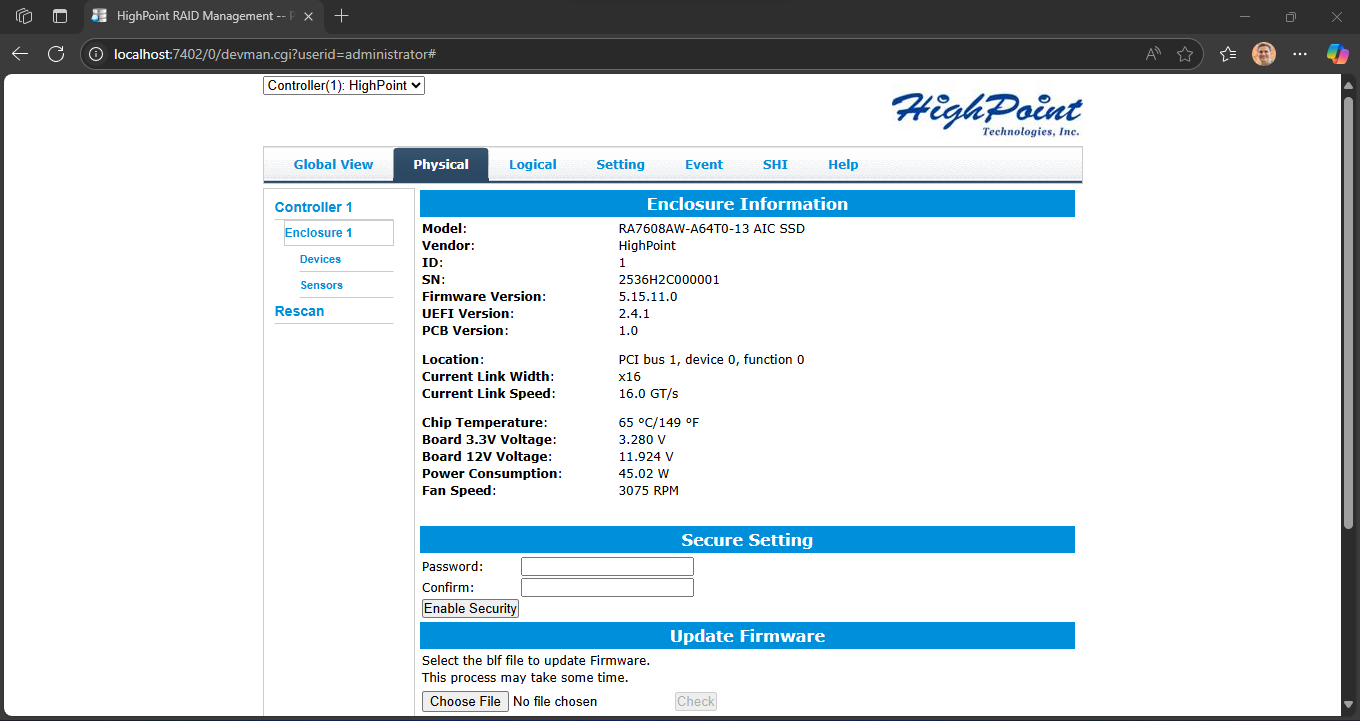Open browser settings via ellipsis icon
Screen dimensions: 1360x721
(x=1300, y=54)
